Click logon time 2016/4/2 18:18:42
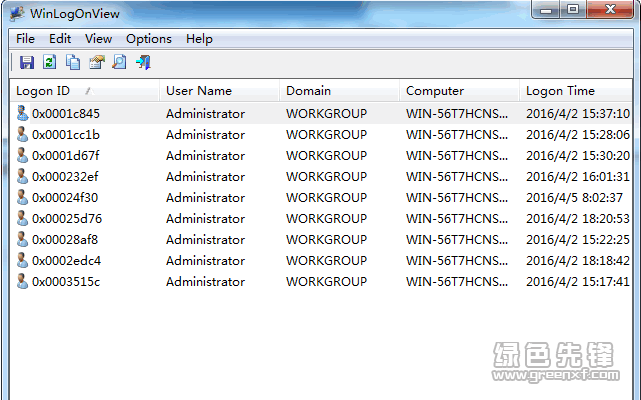Image resolution: width=641 pixels, height=400 pixels. 578,260
